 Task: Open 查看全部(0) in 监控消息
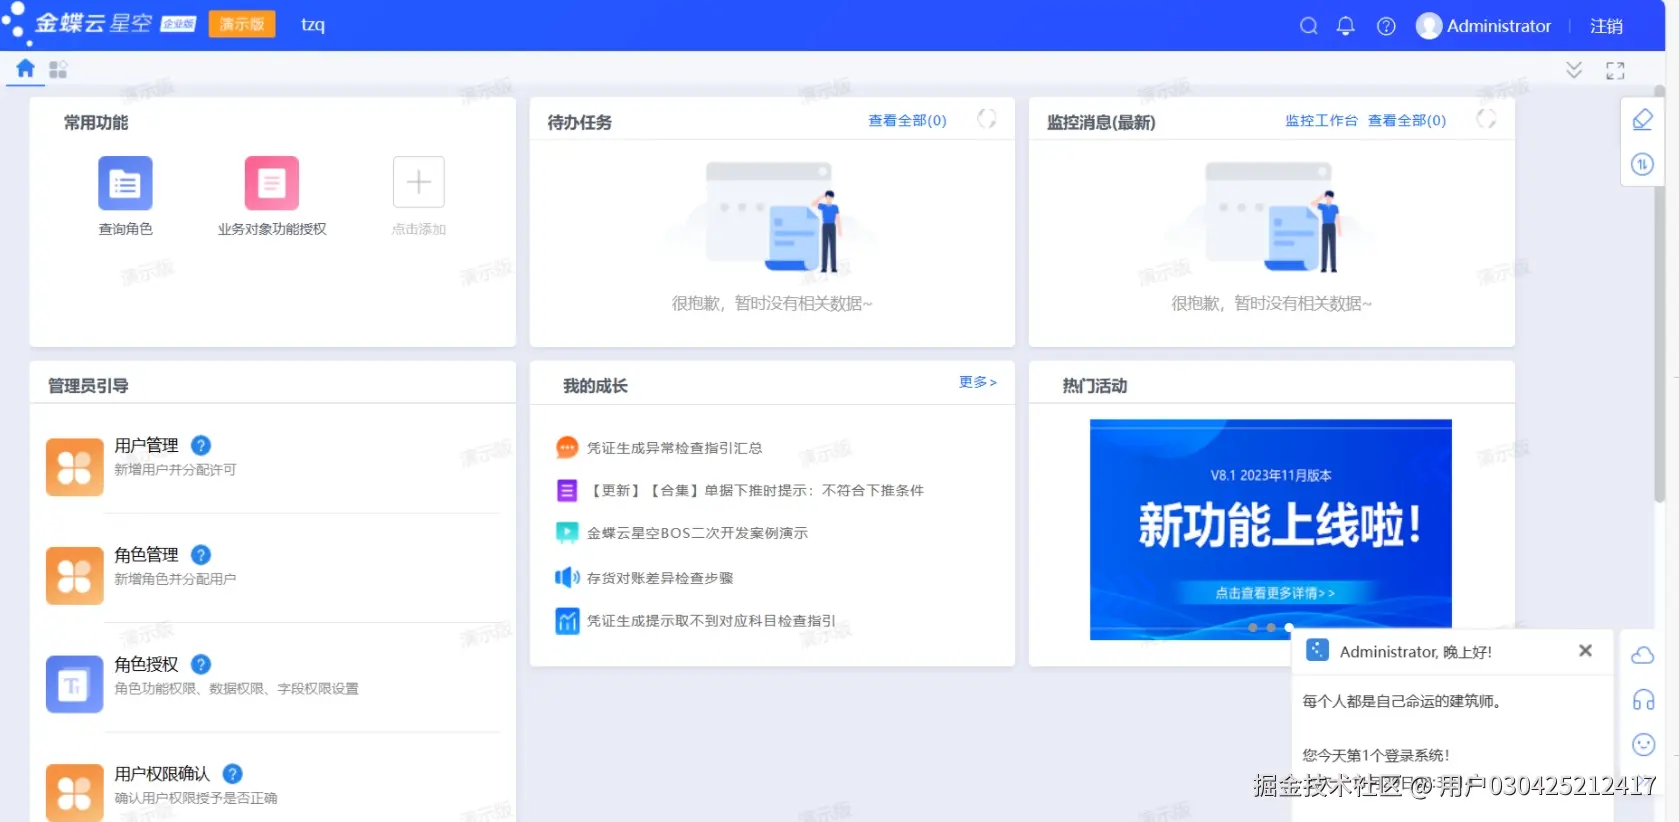pos(1407,120)
